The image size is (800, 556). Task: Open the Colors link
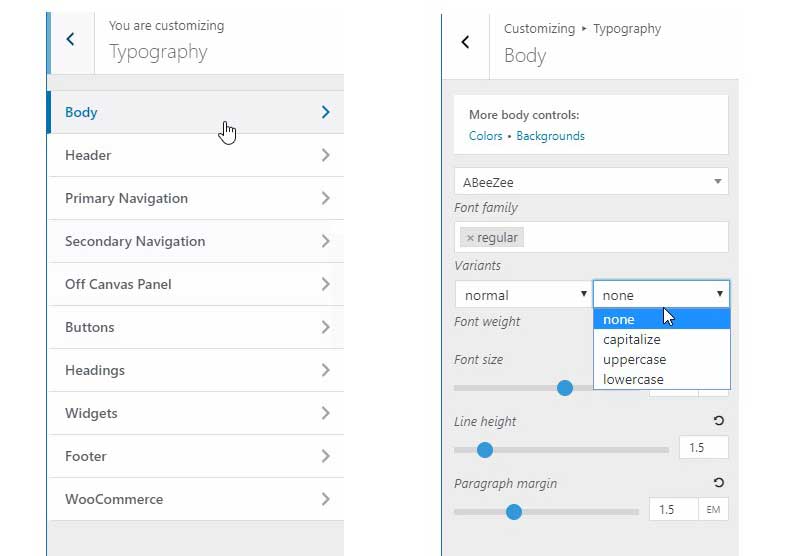[x=485, y=136]
